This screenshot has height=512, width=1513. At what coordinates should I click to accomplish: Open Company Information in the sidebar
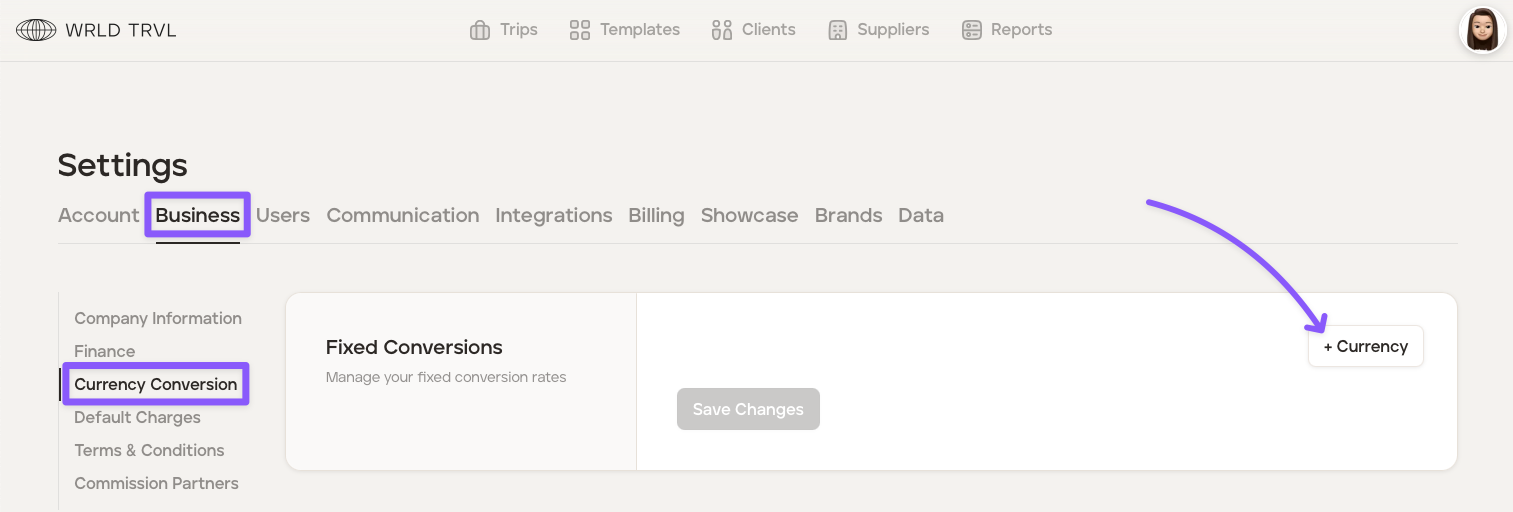[158, 318]
